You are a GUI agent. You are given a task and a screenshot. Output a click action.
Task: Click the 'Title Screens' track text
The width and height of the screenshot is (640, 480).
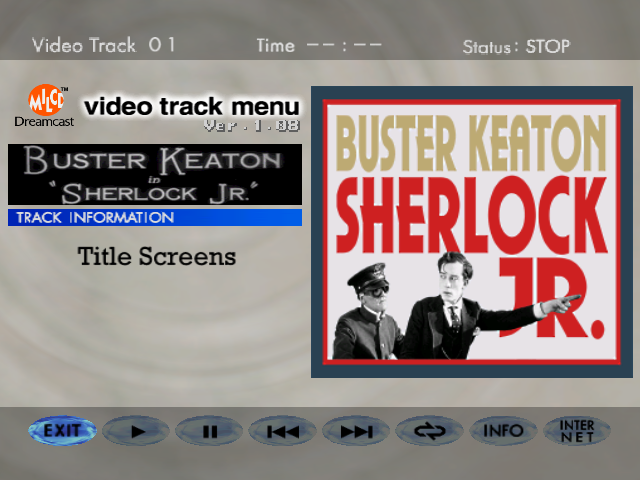pyautogui.click(x=157, y=257)
